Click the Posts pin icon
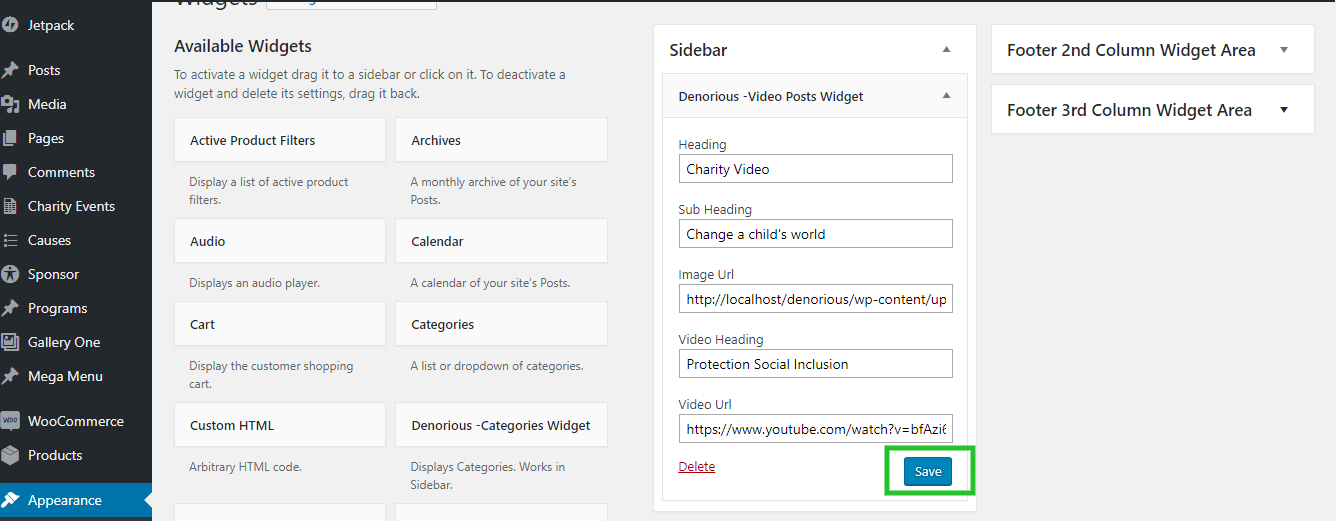 [x=10, y=70]
